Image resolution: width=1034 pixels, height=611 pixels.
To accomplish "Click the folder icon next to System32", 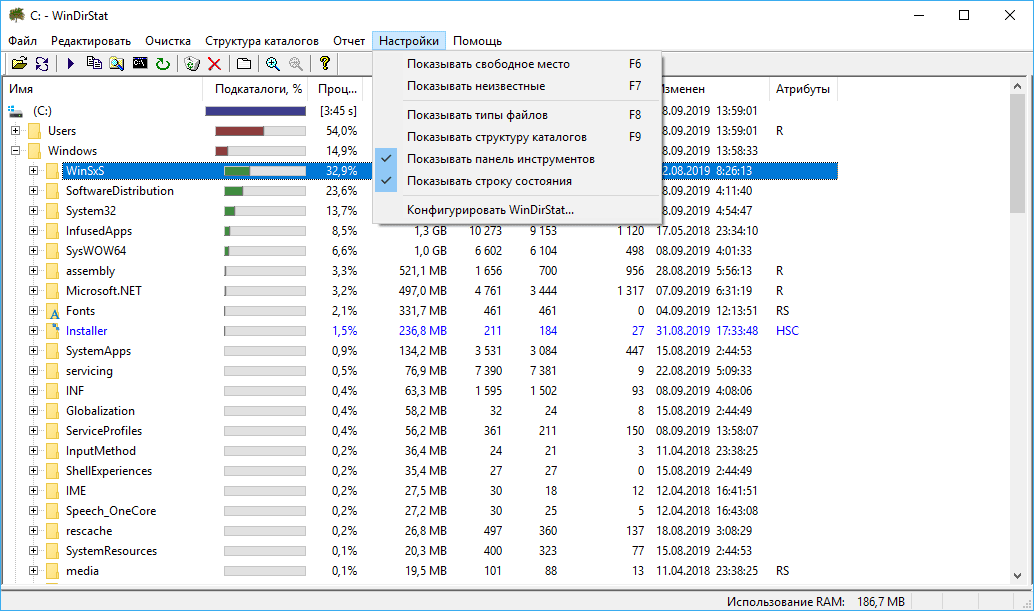I will [53, 211].
